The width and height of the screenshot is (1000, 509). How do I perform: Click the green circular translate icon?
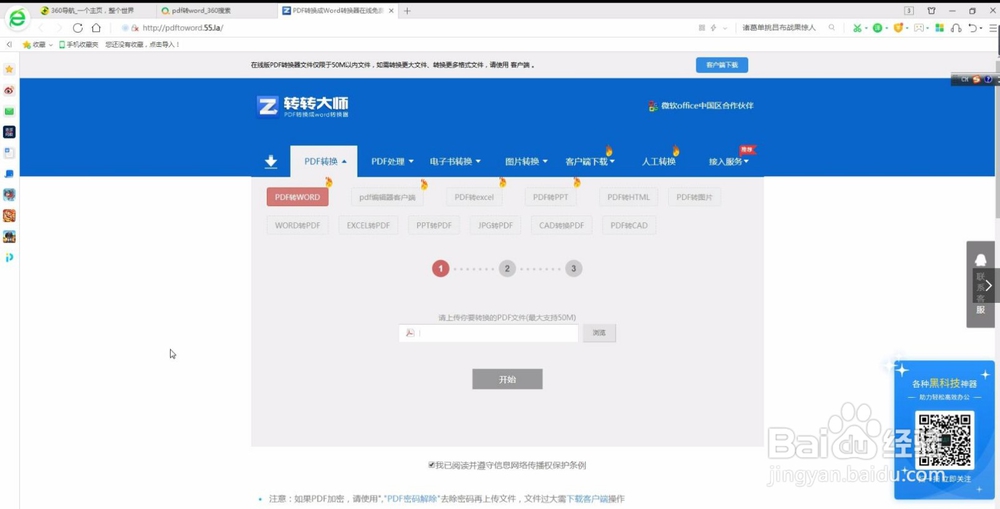tap(878, 28)
